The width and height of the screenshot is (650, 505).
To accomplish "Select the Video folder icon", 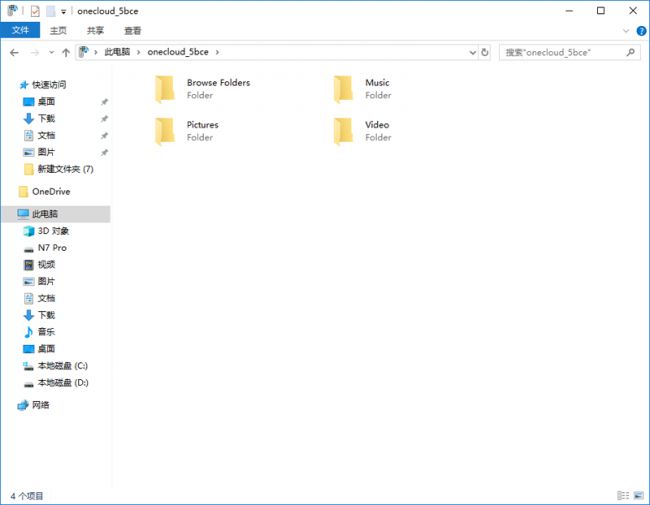I will click(344, 131).
